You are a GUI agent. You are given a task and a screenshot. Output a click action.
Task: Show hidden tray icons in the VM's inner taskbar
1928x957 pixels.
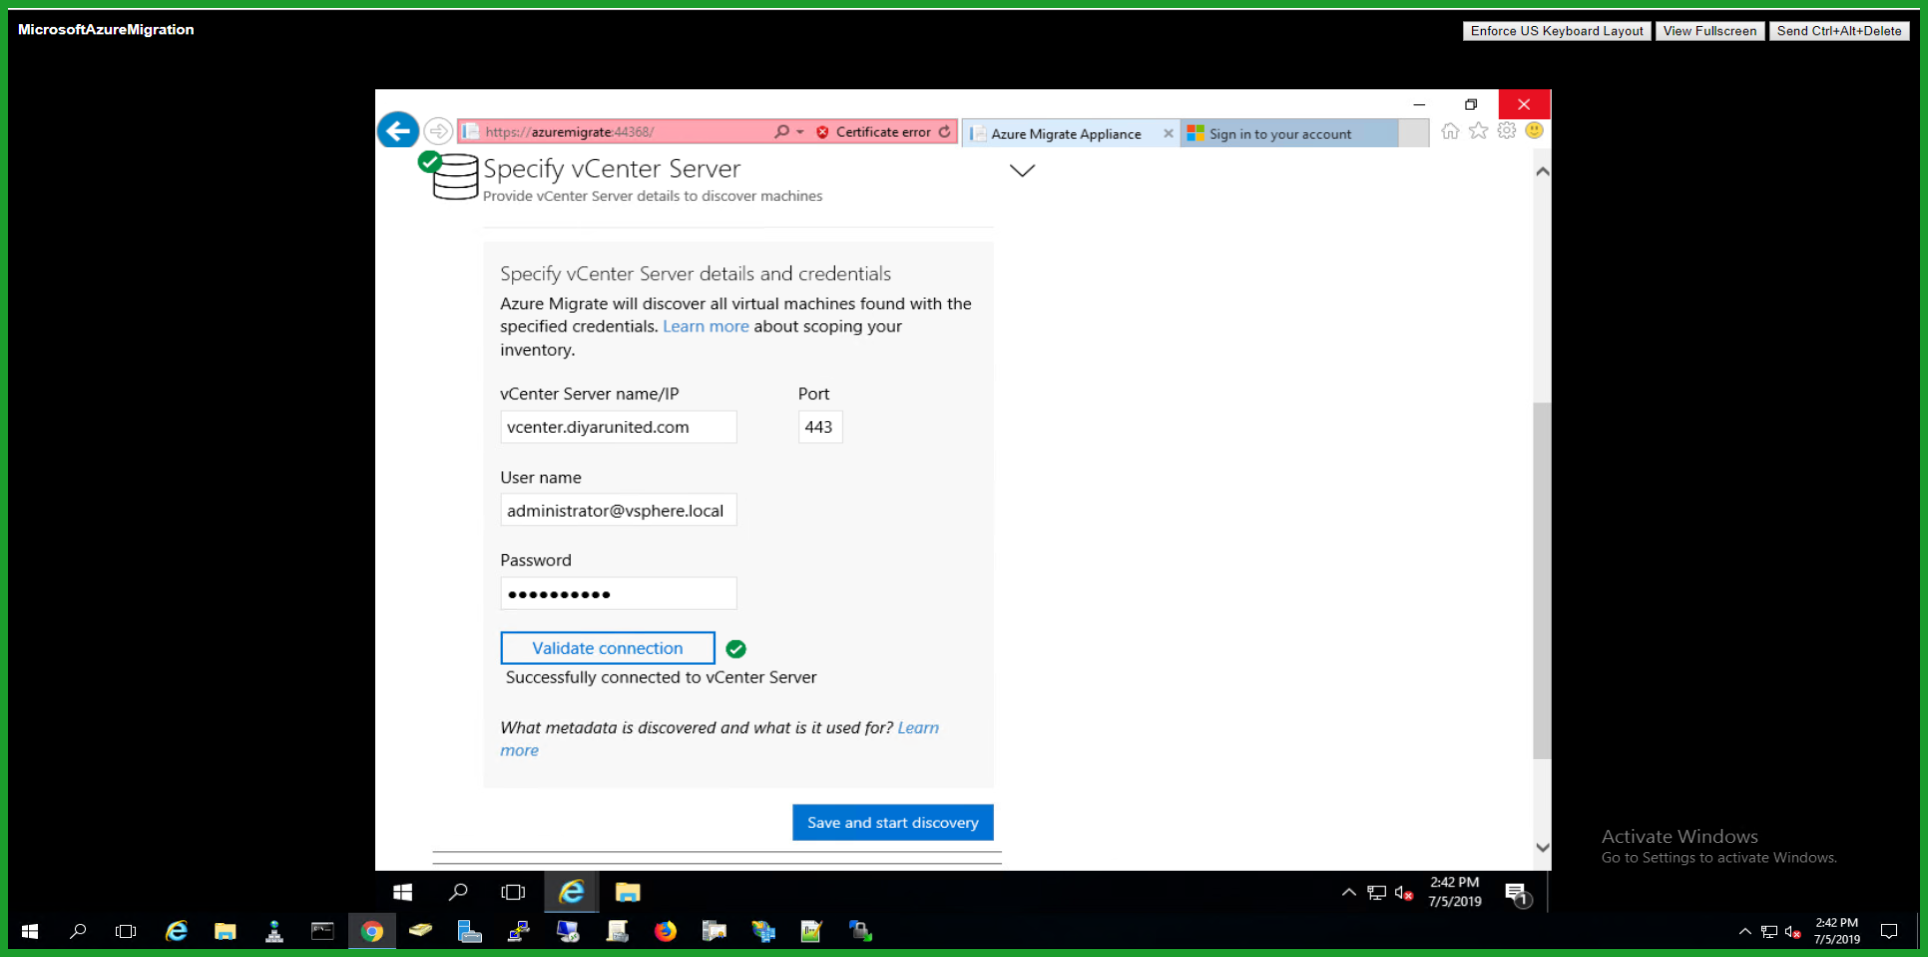[x=1348, y=892]
